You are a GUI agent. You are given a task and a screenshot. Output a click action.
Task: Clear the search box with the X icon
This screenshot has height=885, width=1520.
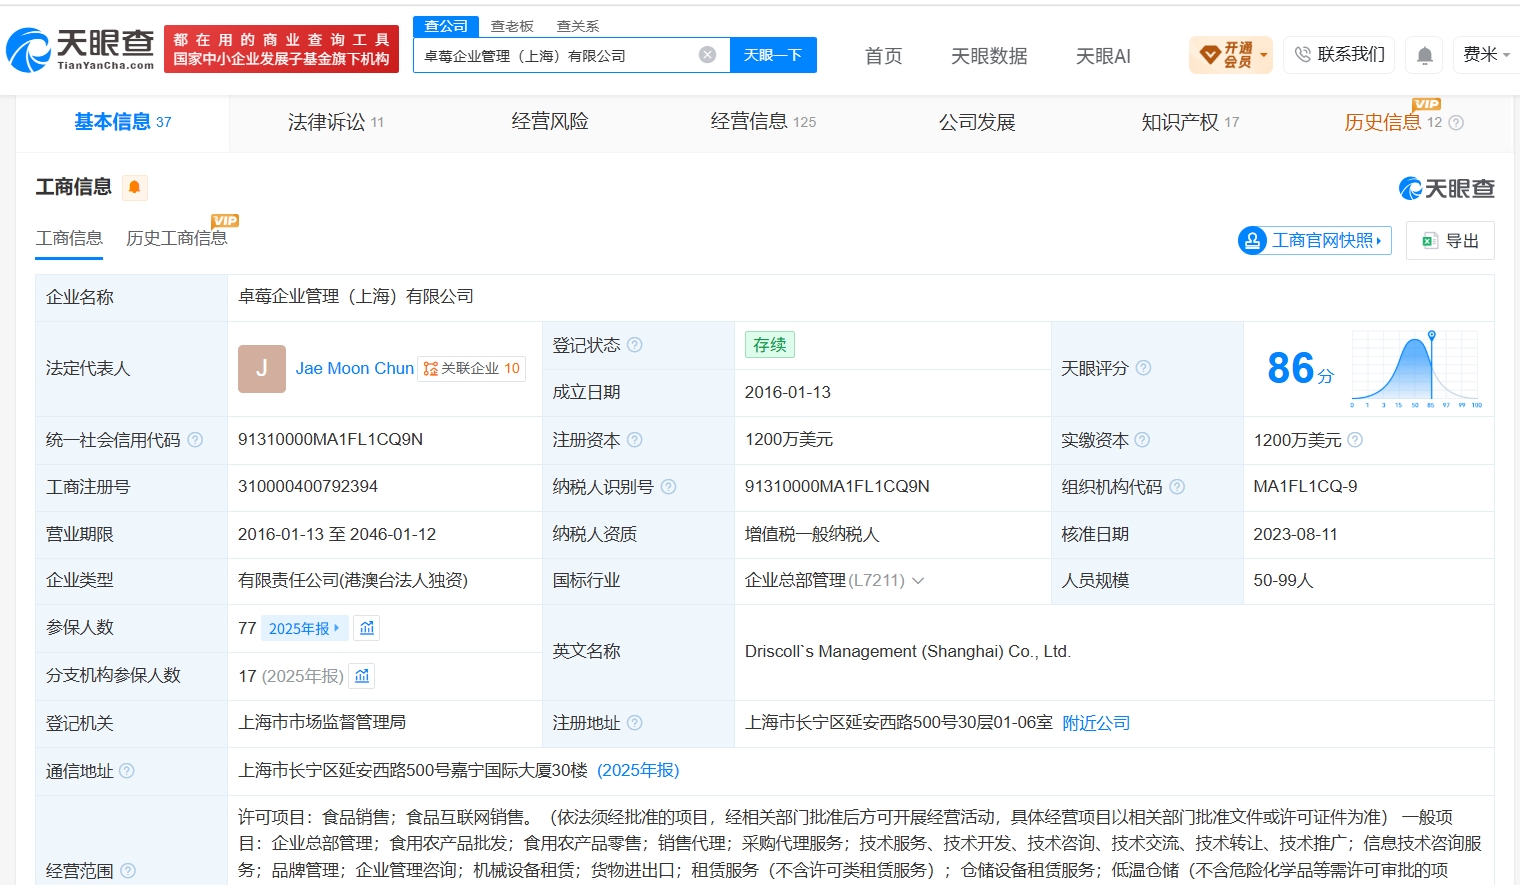pos(707,55)
